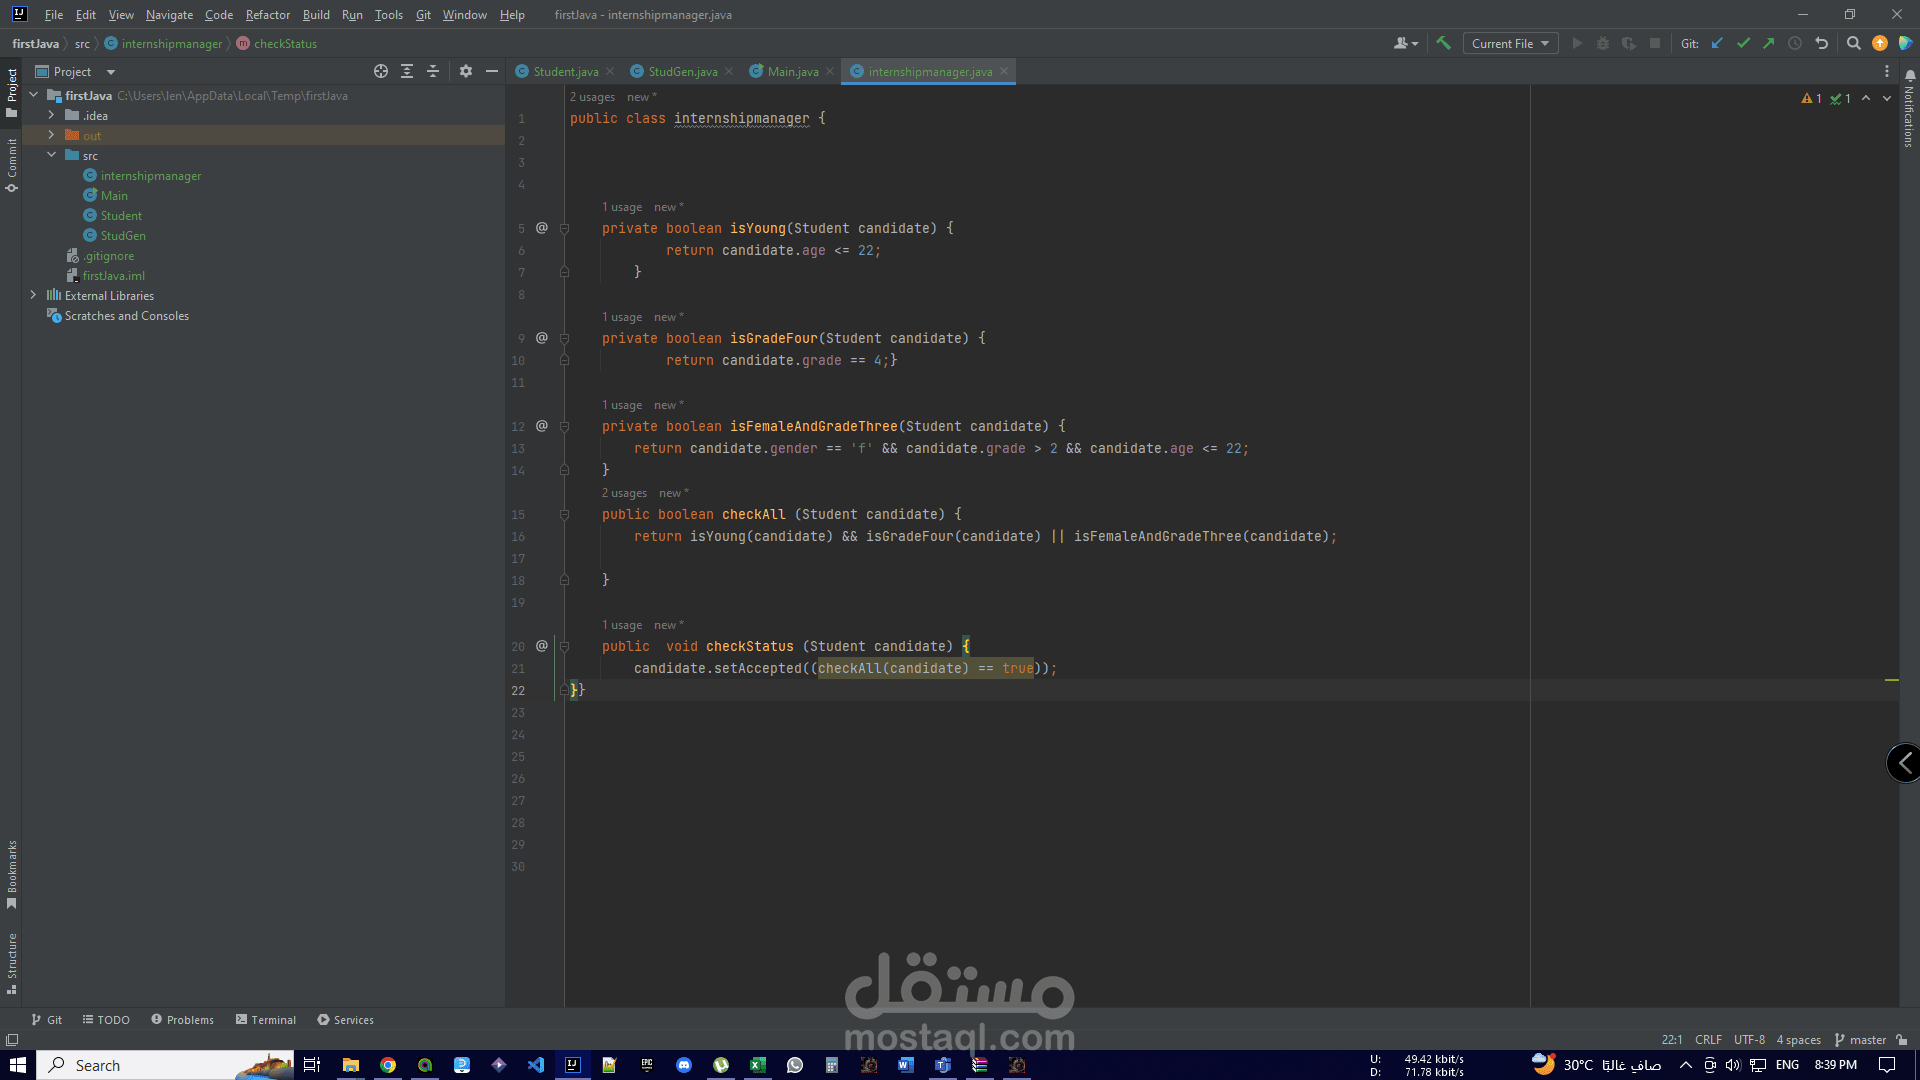Image resolution: width=1920 pixels, height=1080 pixels.
Task: Switch to the StudGen.java tab
Action: [682, 71]
